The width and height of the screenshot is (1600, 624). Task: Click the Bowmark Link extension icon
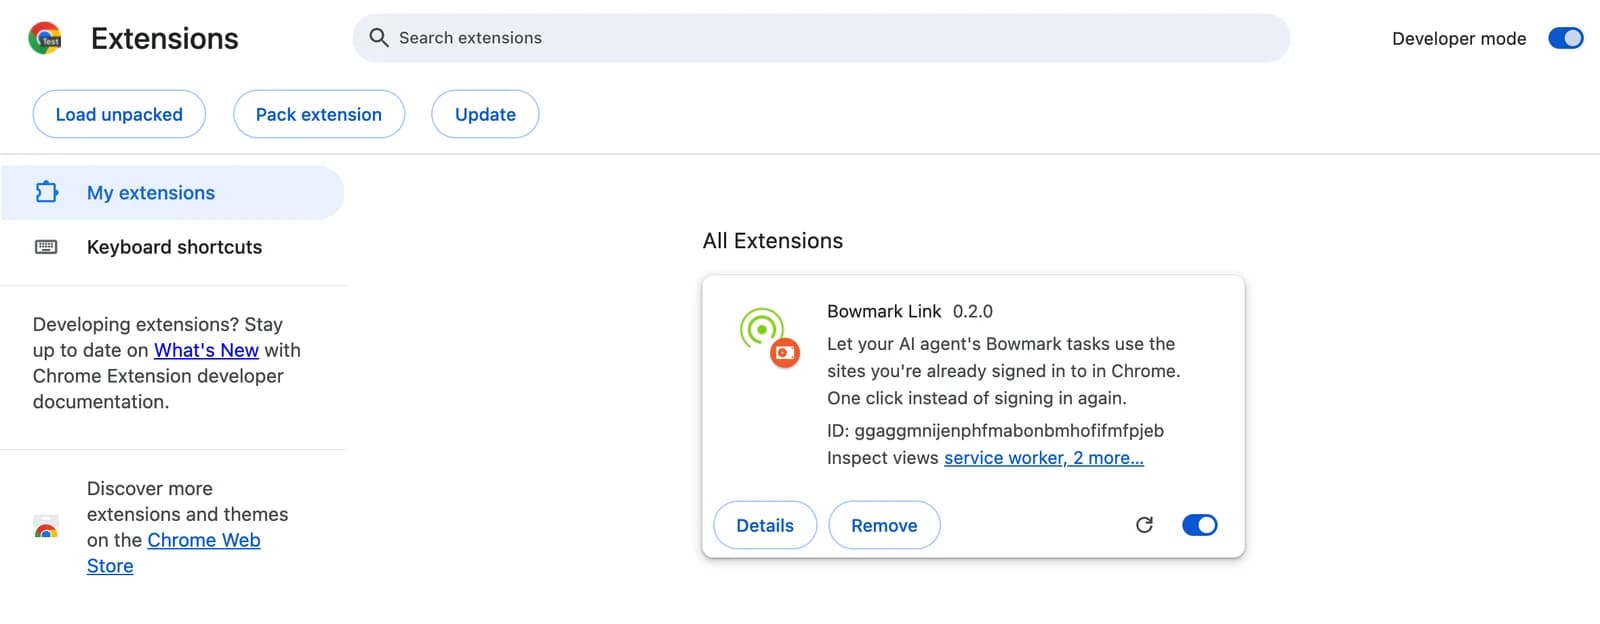[x=769, y=337]
